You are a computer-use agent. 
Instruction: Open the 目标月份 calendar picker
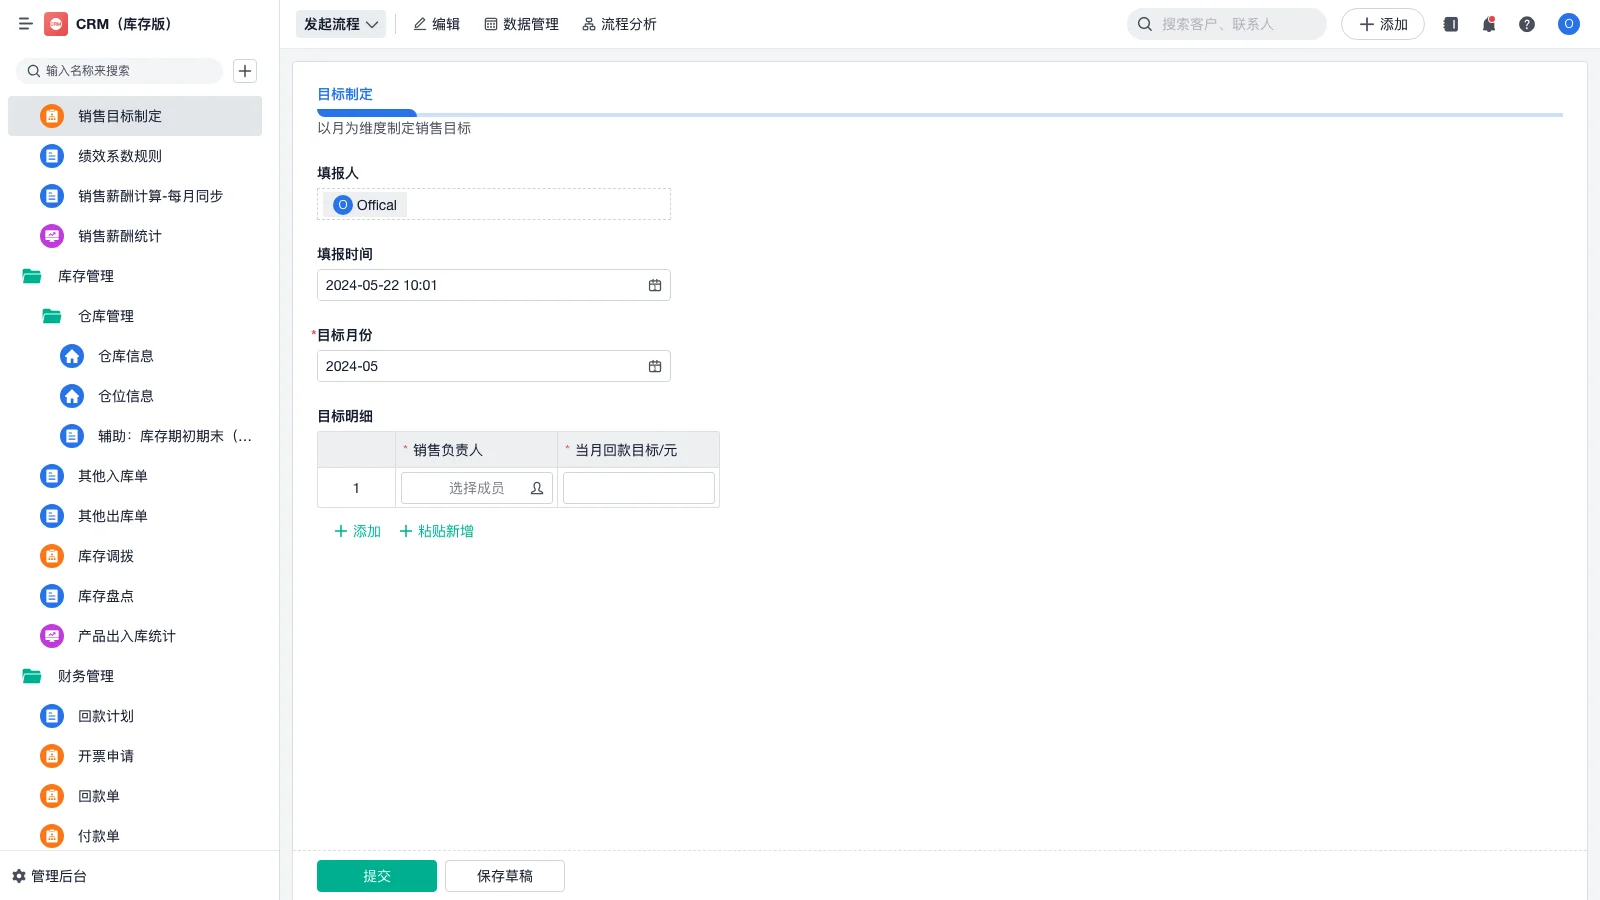pos(655,366)
